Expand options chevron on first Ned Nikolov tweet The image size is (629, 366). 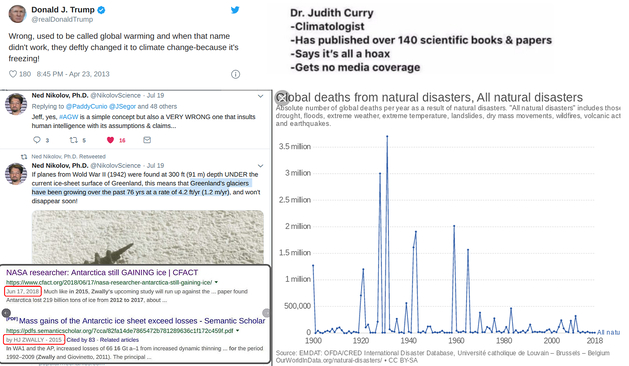pyautogui.click(x=260, y=96)
